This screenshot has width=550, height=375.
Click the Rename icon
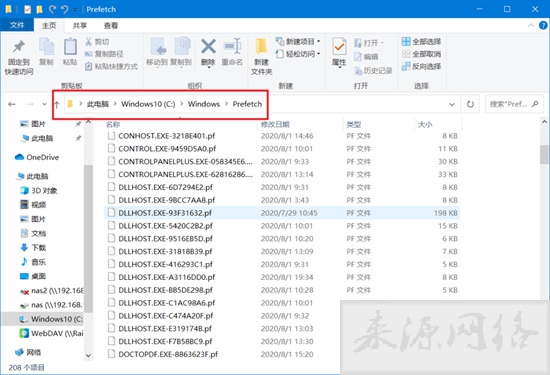(232, 46)
